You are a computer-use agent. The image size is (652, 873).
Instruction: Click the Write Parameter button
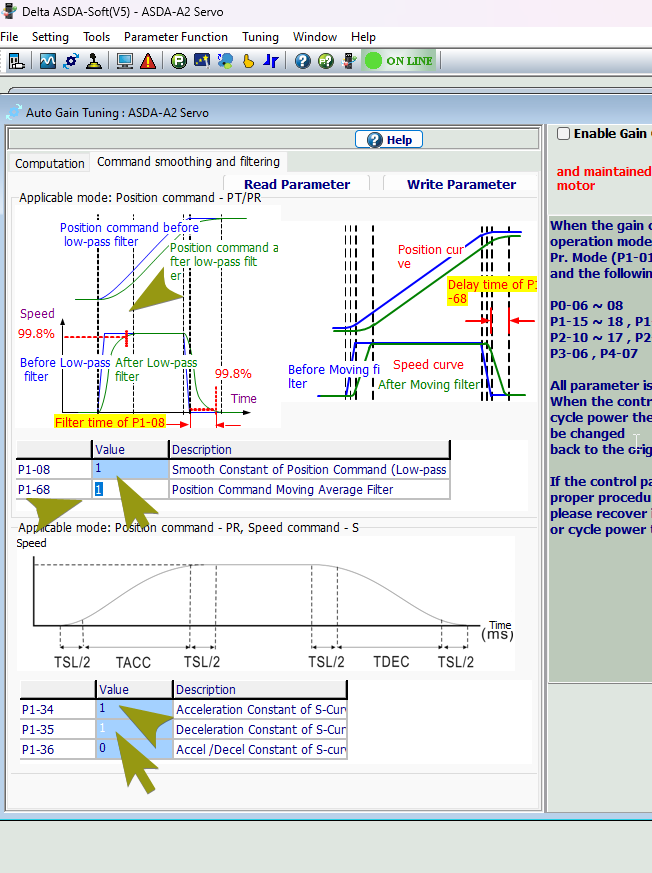[x=461, y=184]
